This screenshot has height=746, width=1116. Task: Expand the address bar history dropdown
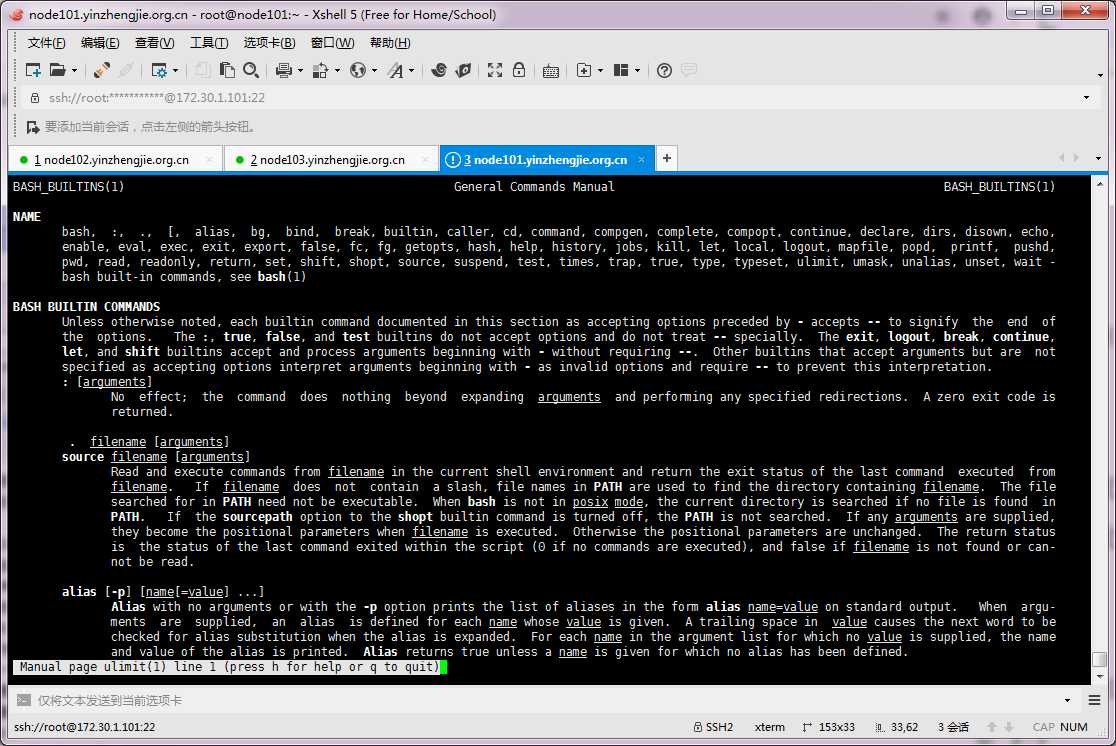[1086, 98]
